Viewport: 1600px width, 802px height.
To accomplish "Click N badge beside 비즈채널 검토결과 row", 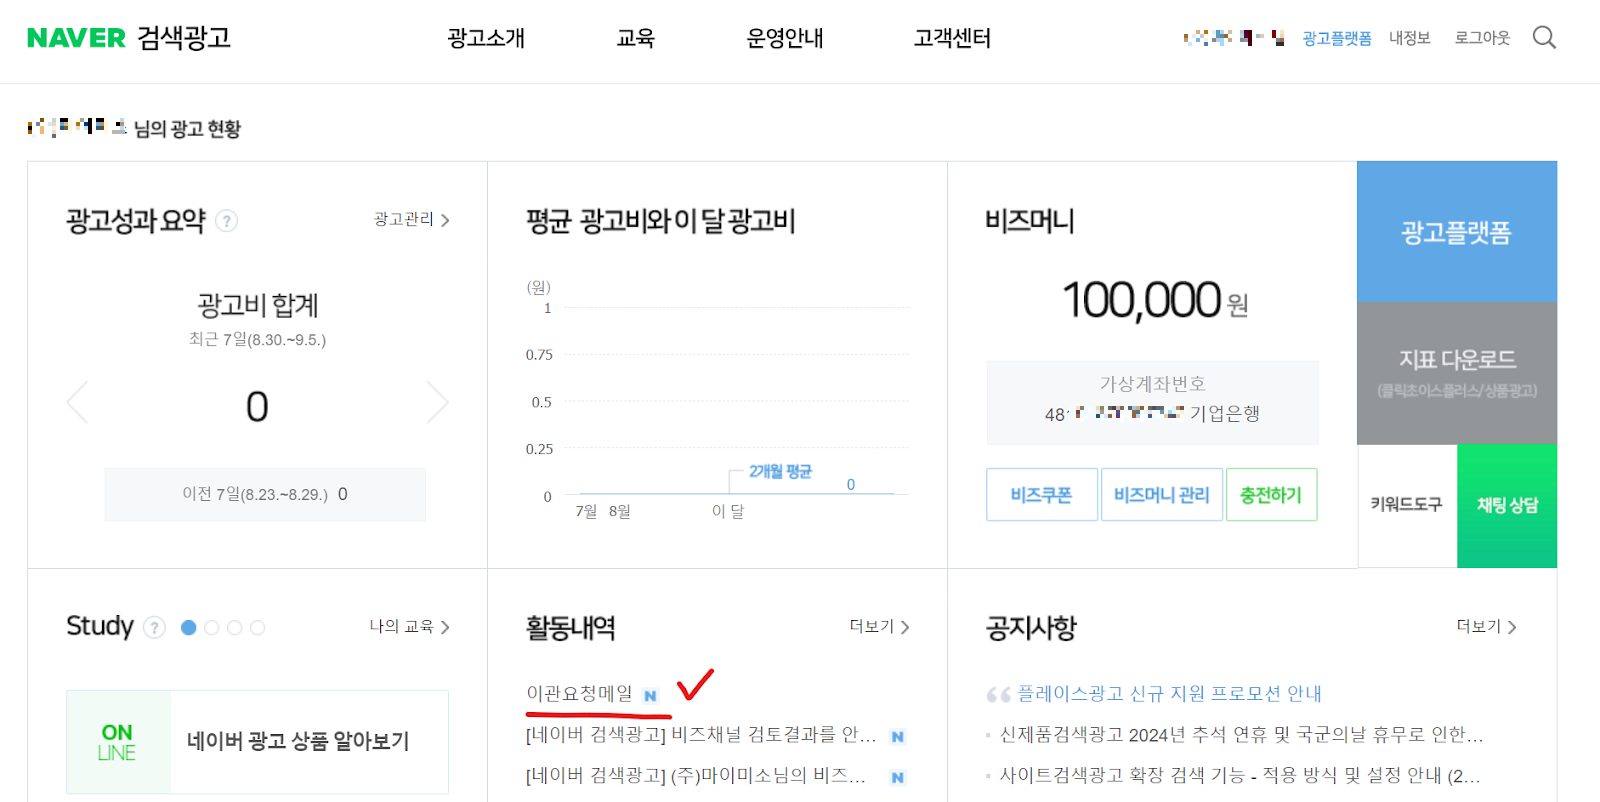I will [897, 737].
